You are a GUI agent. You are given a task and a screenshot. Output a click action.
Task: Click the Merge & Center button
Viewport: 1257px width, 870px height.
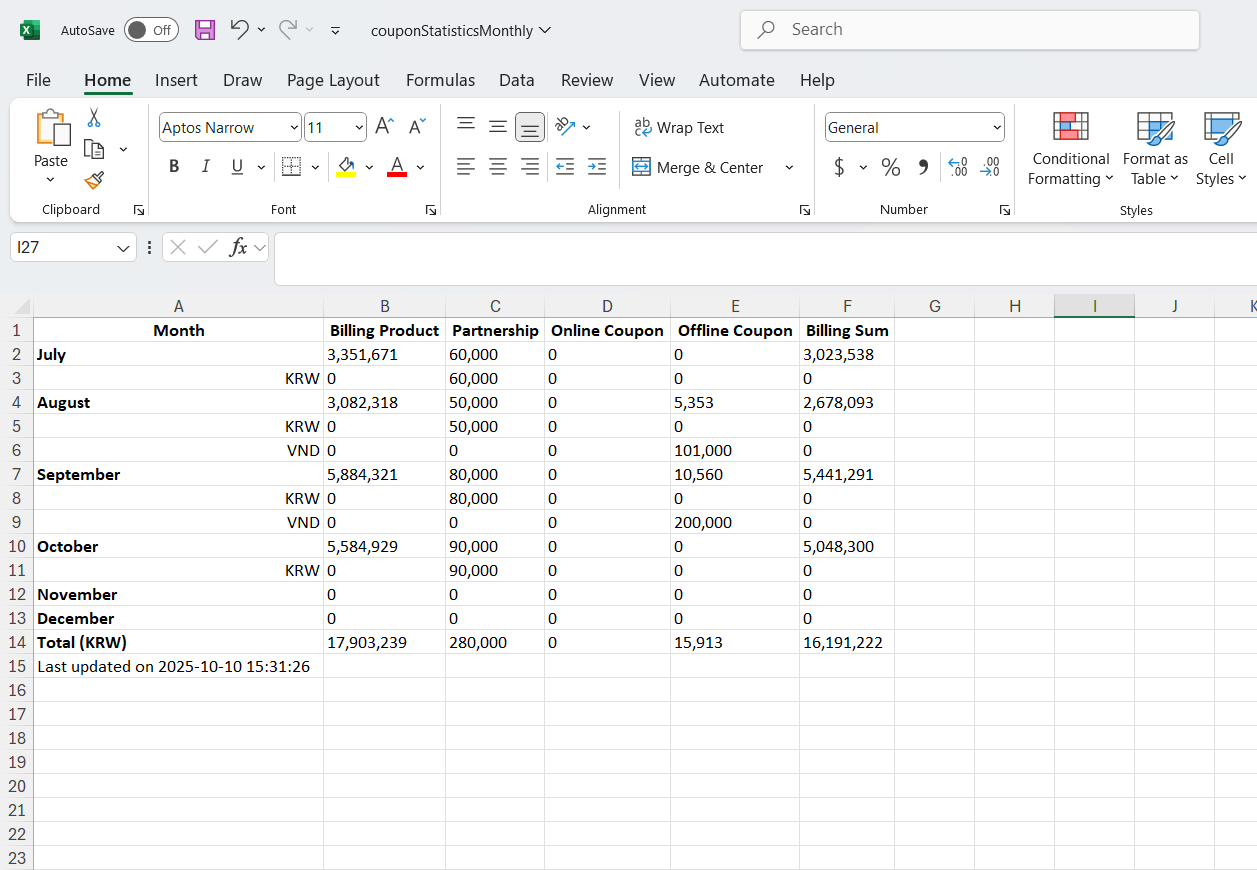[699, 167]
